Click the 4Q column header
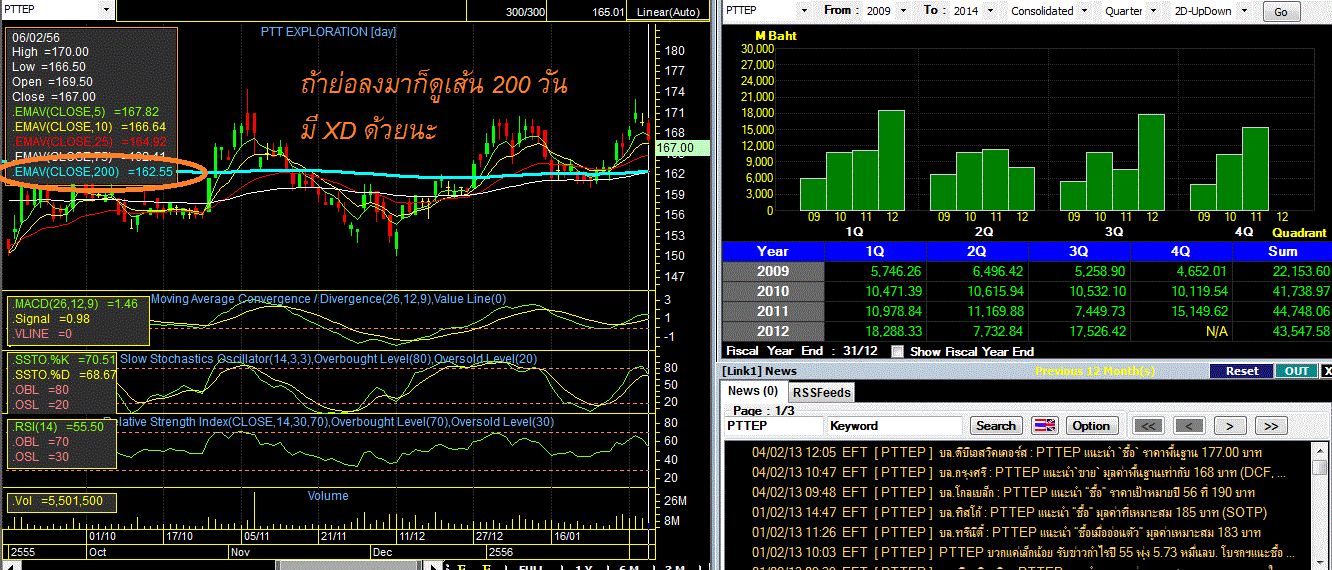The height and width of the screenshot is (570, 1332). coord(1181,251)
